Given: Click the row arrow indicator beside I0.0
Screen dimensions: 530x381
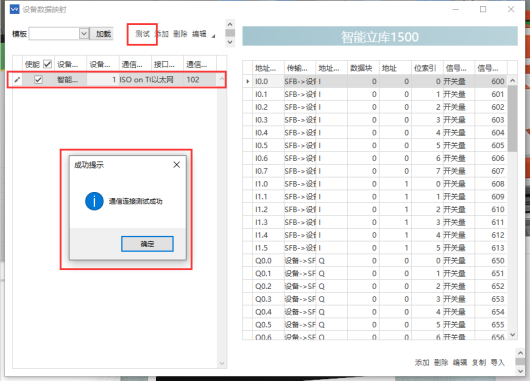Looking at the screenshot, I should (248, 81).
